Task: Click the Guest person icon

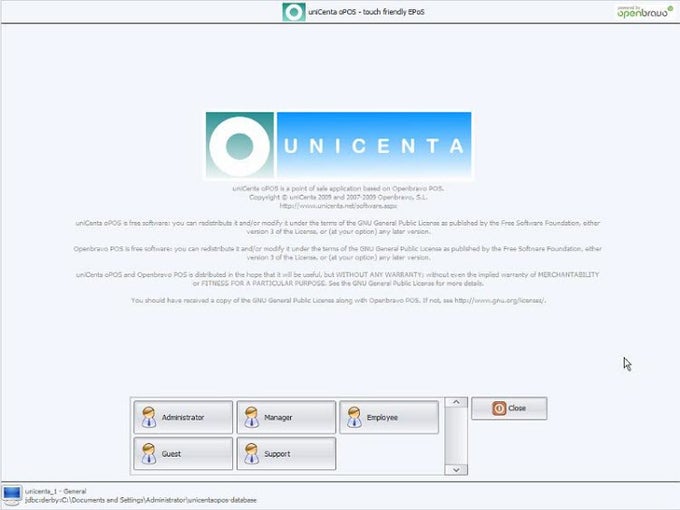Action: pyautogui.click(x=149, y=454)
